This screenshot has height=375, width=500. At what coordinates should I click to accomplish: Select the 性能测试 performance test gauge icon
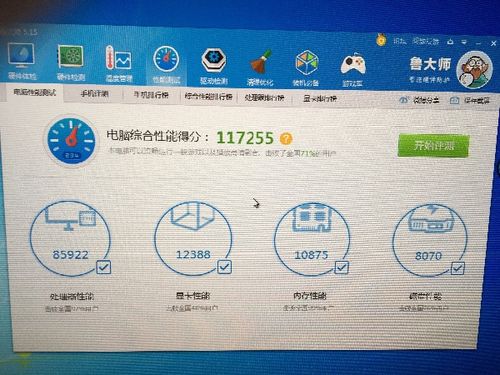pos(166,65)
